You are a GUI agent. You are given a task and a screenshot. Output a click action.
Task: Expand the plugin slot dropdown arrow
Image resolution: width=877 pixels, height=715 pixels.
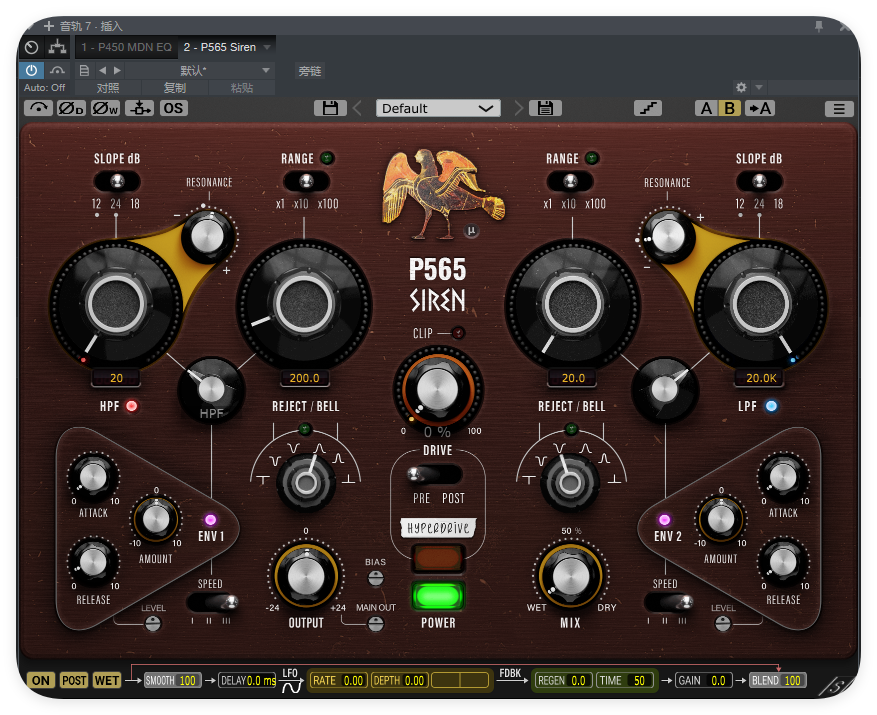pos(267,47)
